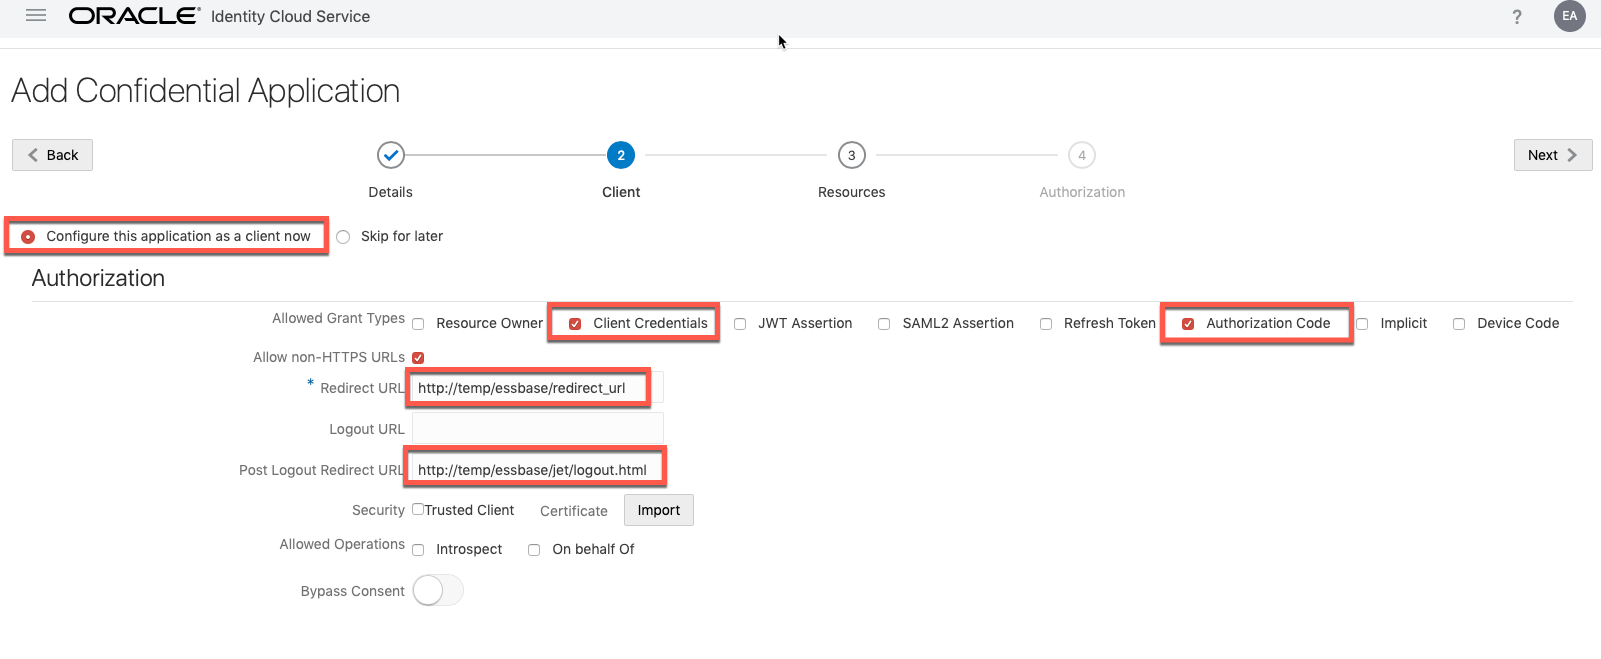Jump to step 3 Resources circle
1601x659 pixels.
pyautogui.click(x=851, y=155)
